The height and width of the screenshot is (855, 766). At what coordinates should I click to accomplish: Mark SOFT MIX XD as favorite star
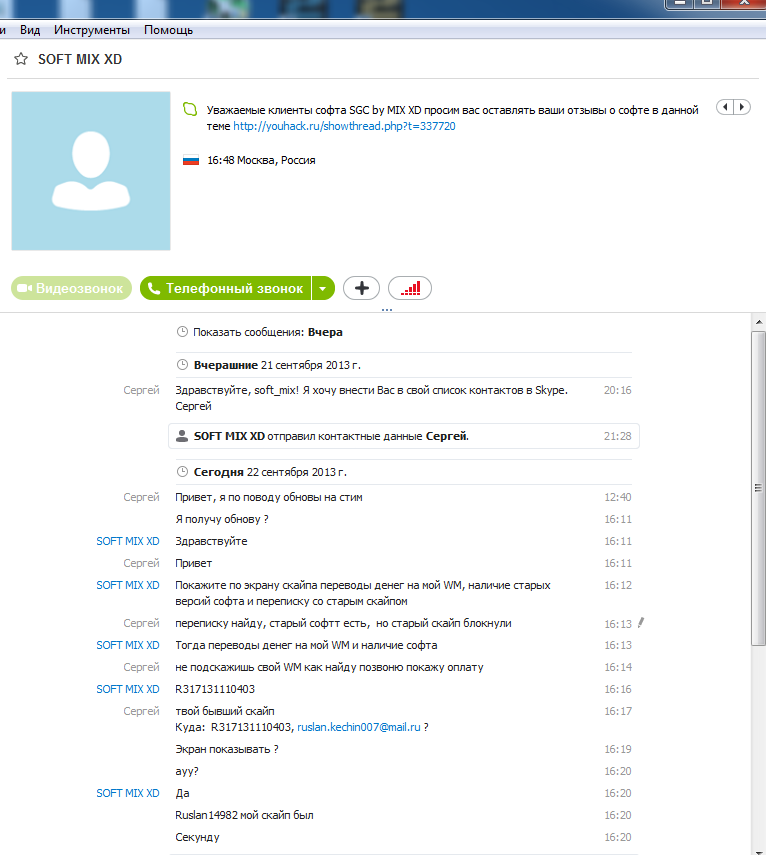[x=21, y=59]
